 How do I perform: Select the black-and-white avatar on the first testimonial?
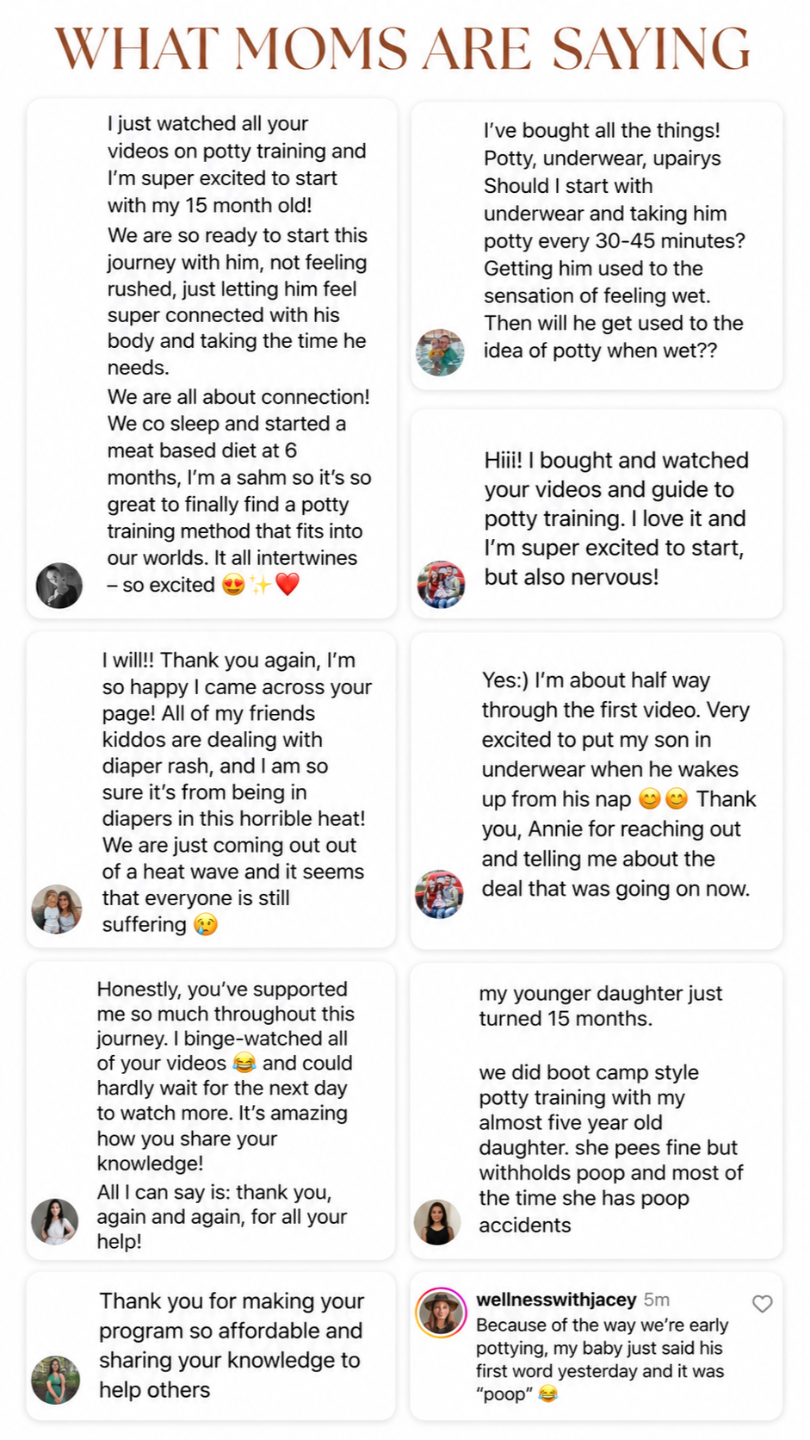click(x=59, y=585)
